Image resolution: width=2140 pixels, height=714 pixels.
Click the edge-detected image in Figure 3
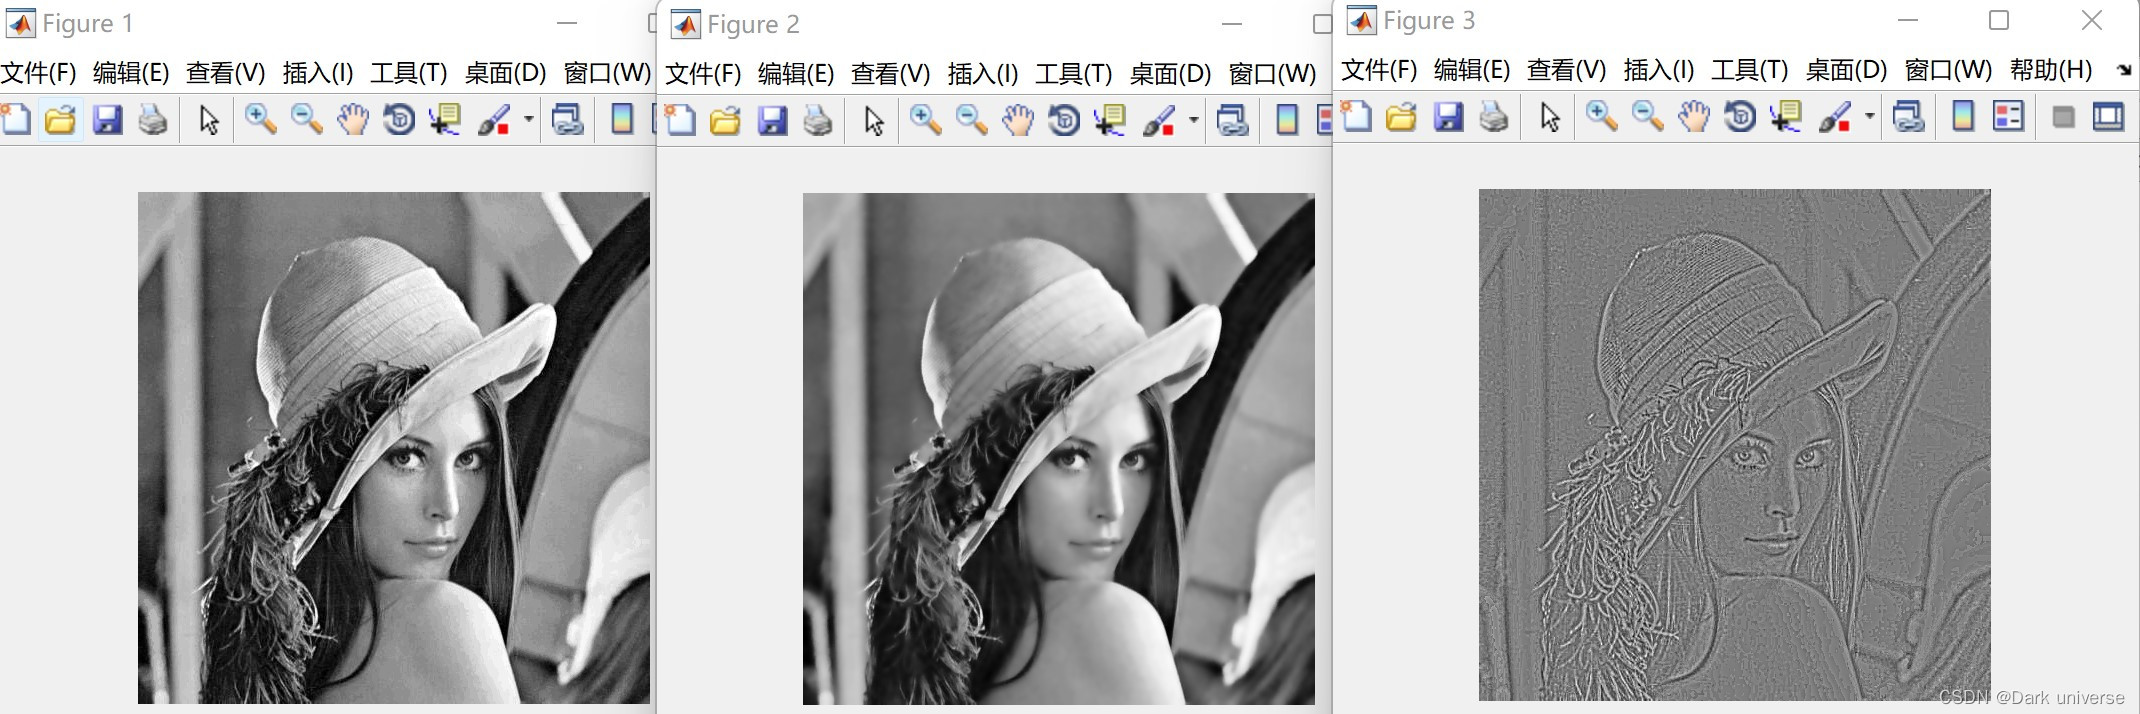click(x=1735, y=445)
